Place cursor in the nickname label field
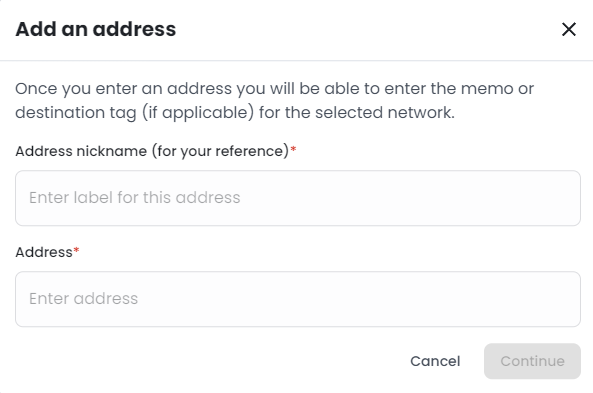 pos(298,198)
